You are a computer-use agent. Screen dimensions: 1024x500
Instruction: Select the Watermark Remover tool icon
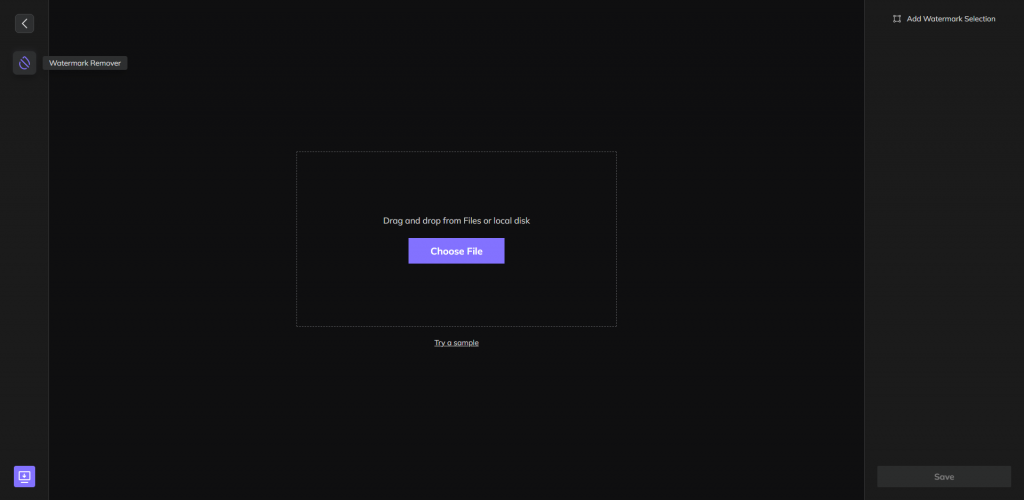pos(24,63)
